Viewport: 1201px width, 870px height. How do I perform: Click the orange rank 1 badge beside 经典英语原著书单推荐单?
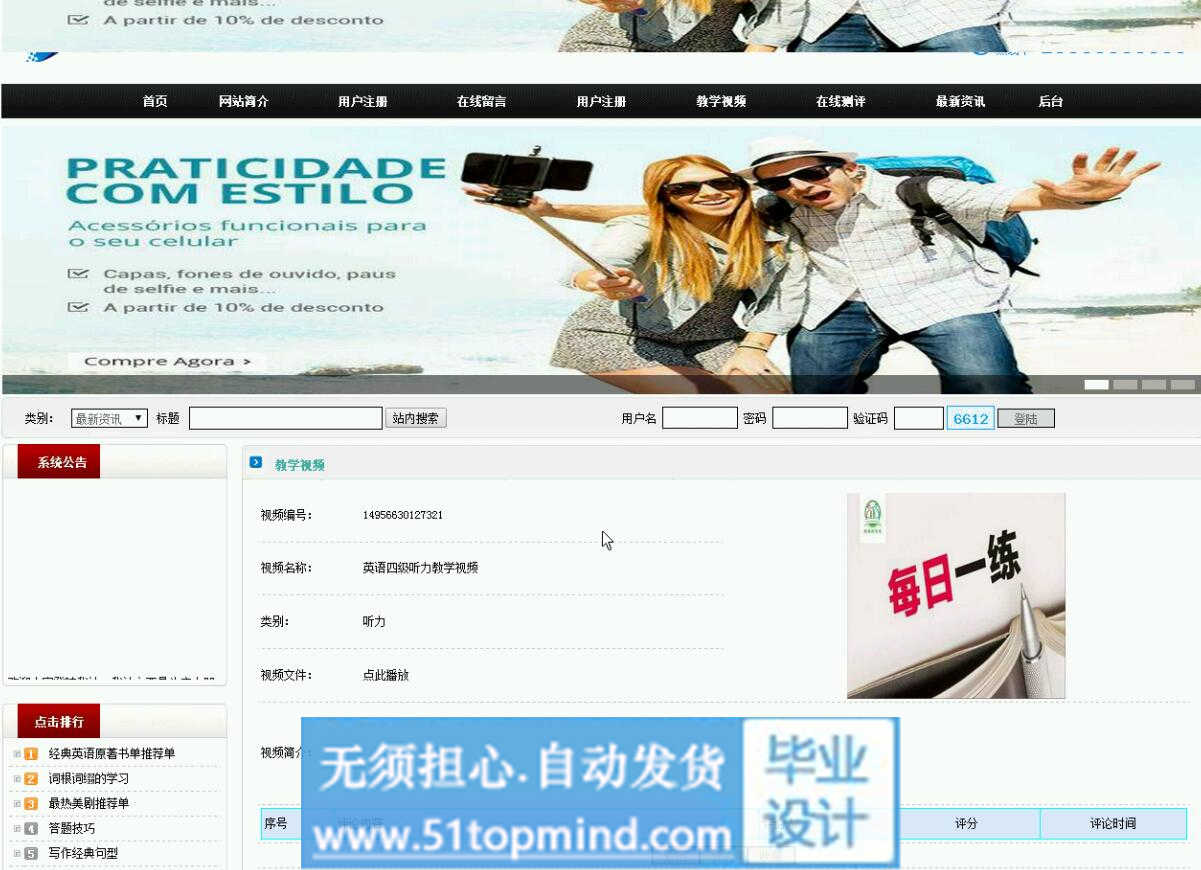31,754
